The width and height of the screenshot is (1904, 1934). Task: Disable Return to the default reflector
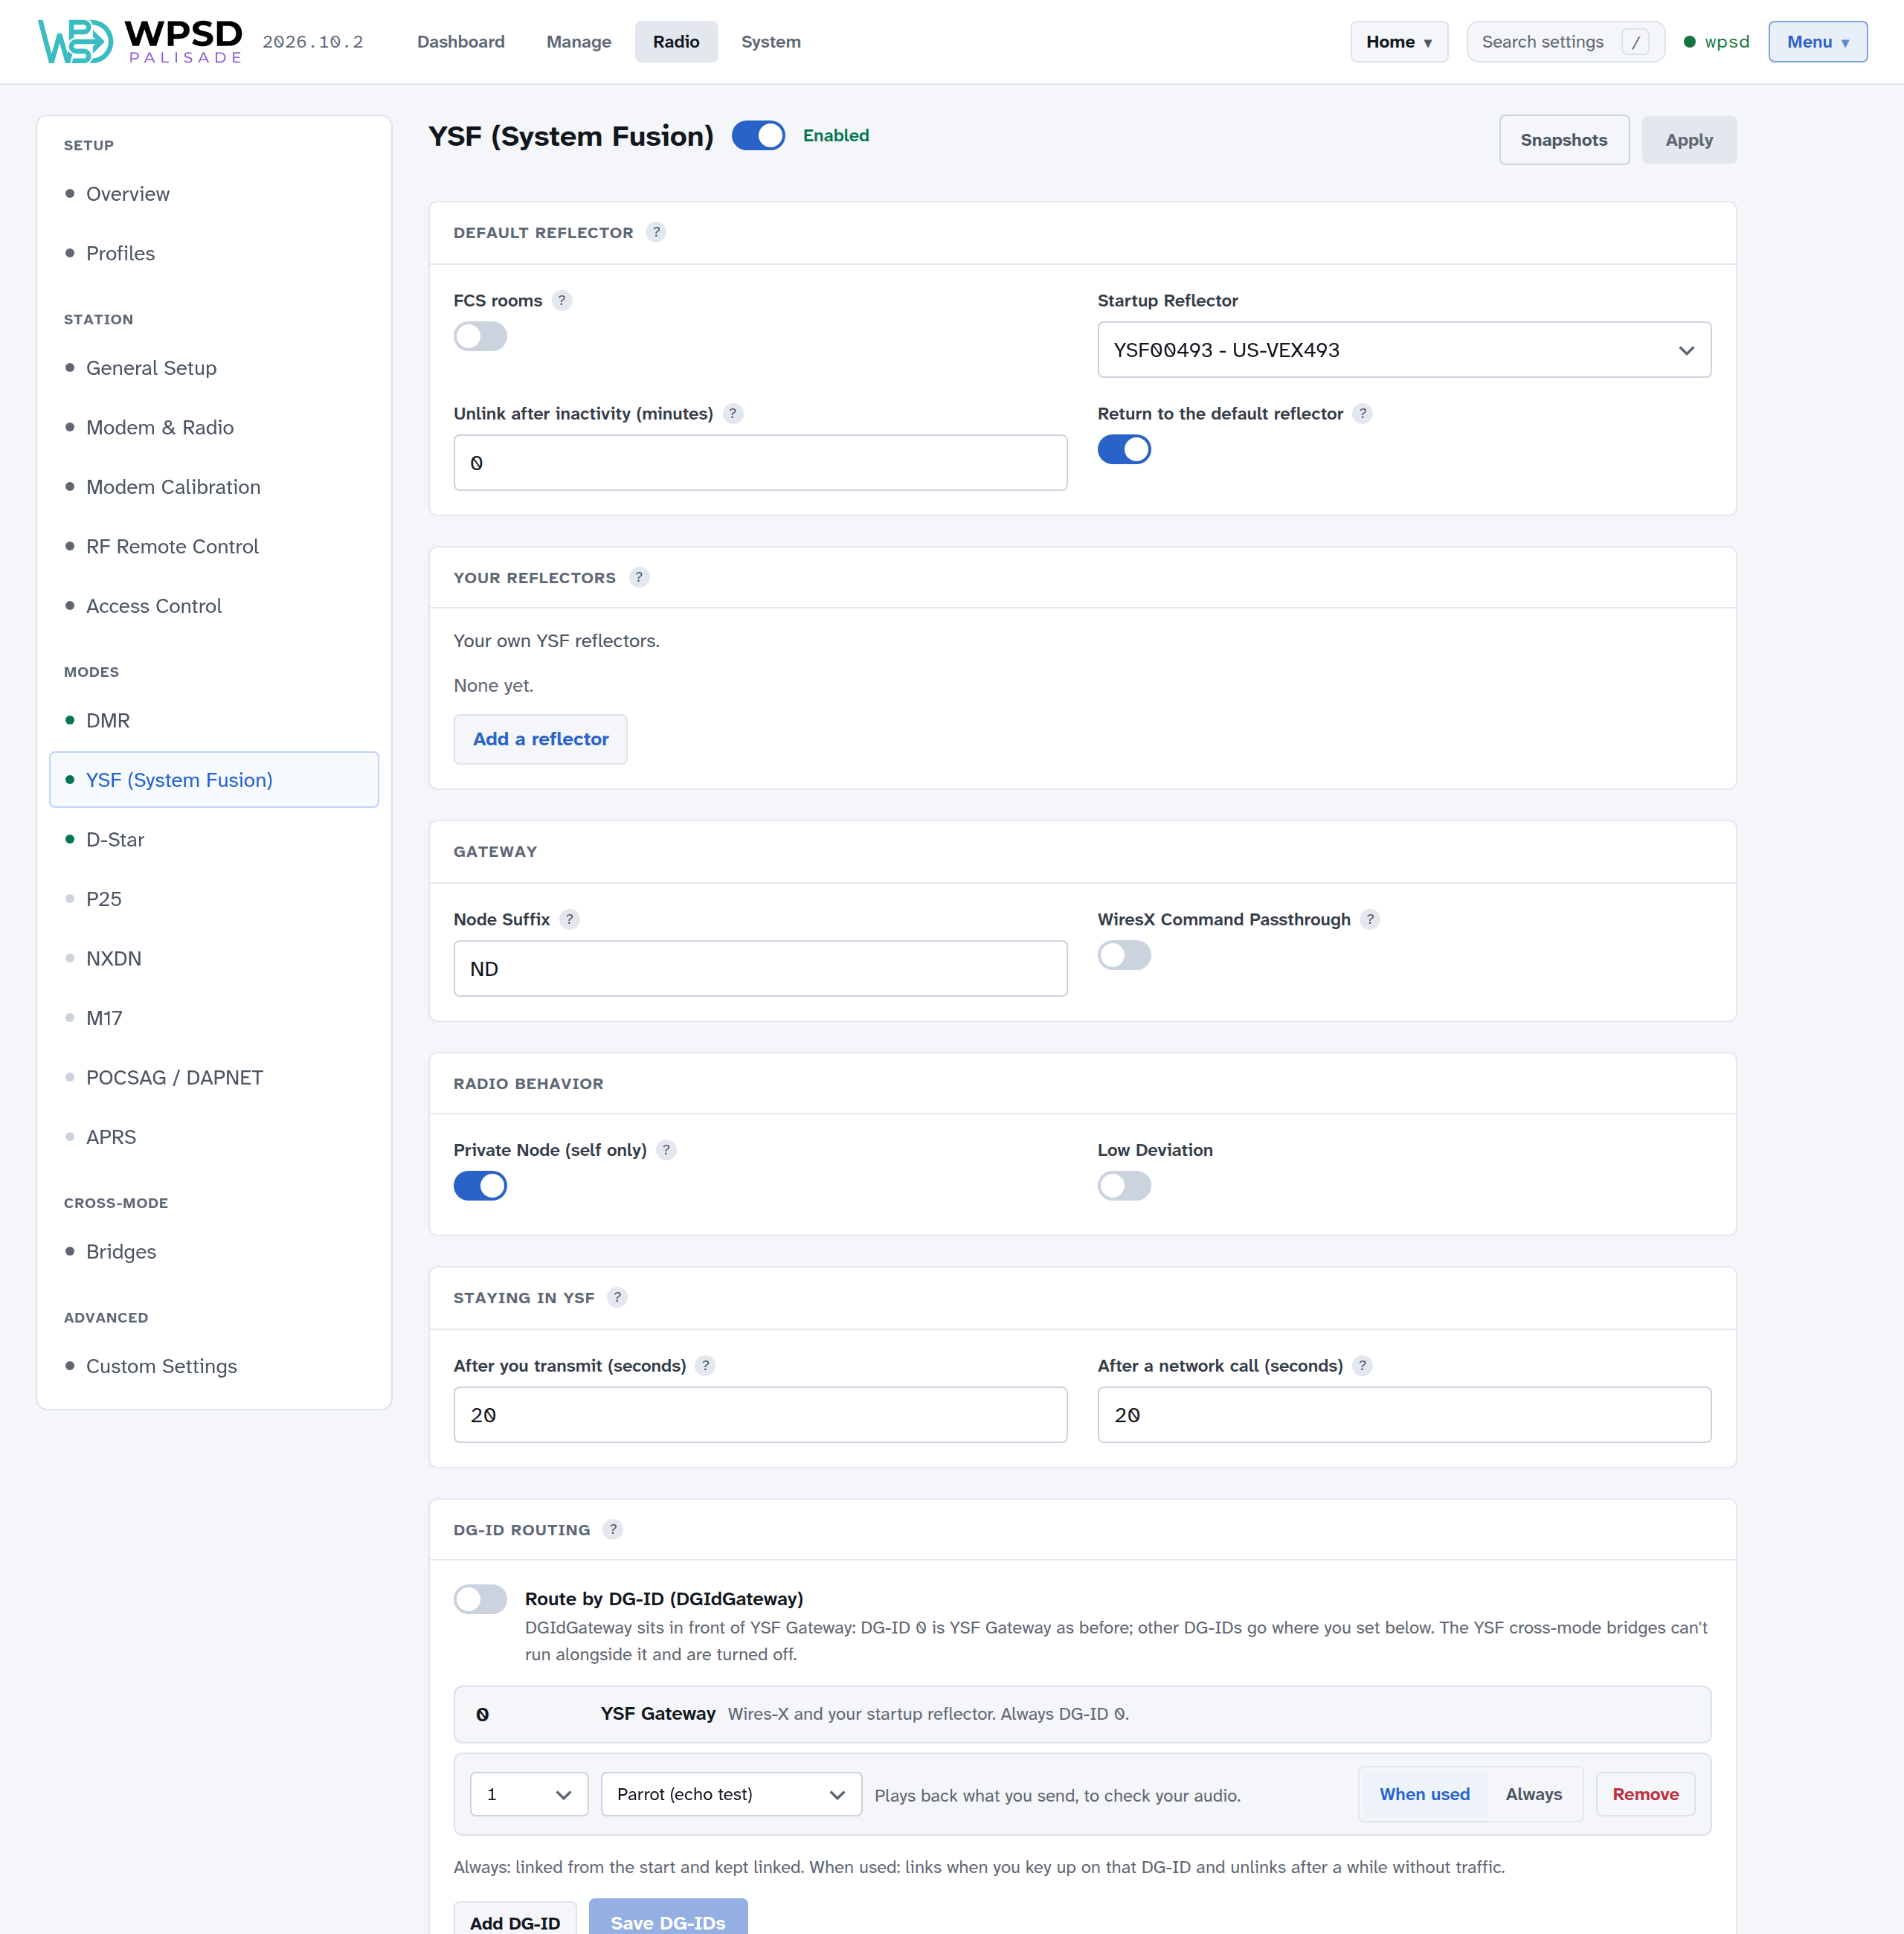[1124, 449]
